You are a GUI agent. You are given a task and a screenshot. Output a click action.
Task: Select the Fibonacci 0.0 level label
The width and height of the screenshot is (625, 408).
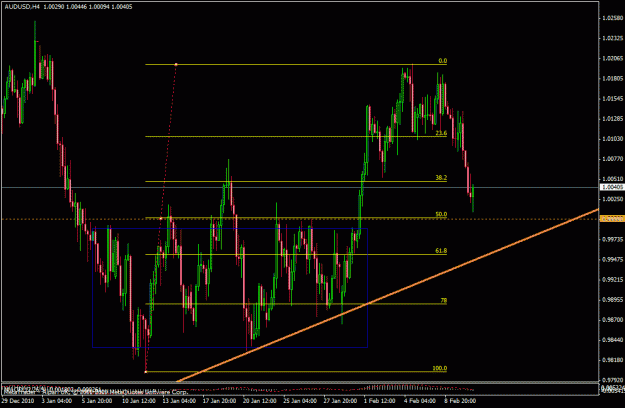pos(442,61)
